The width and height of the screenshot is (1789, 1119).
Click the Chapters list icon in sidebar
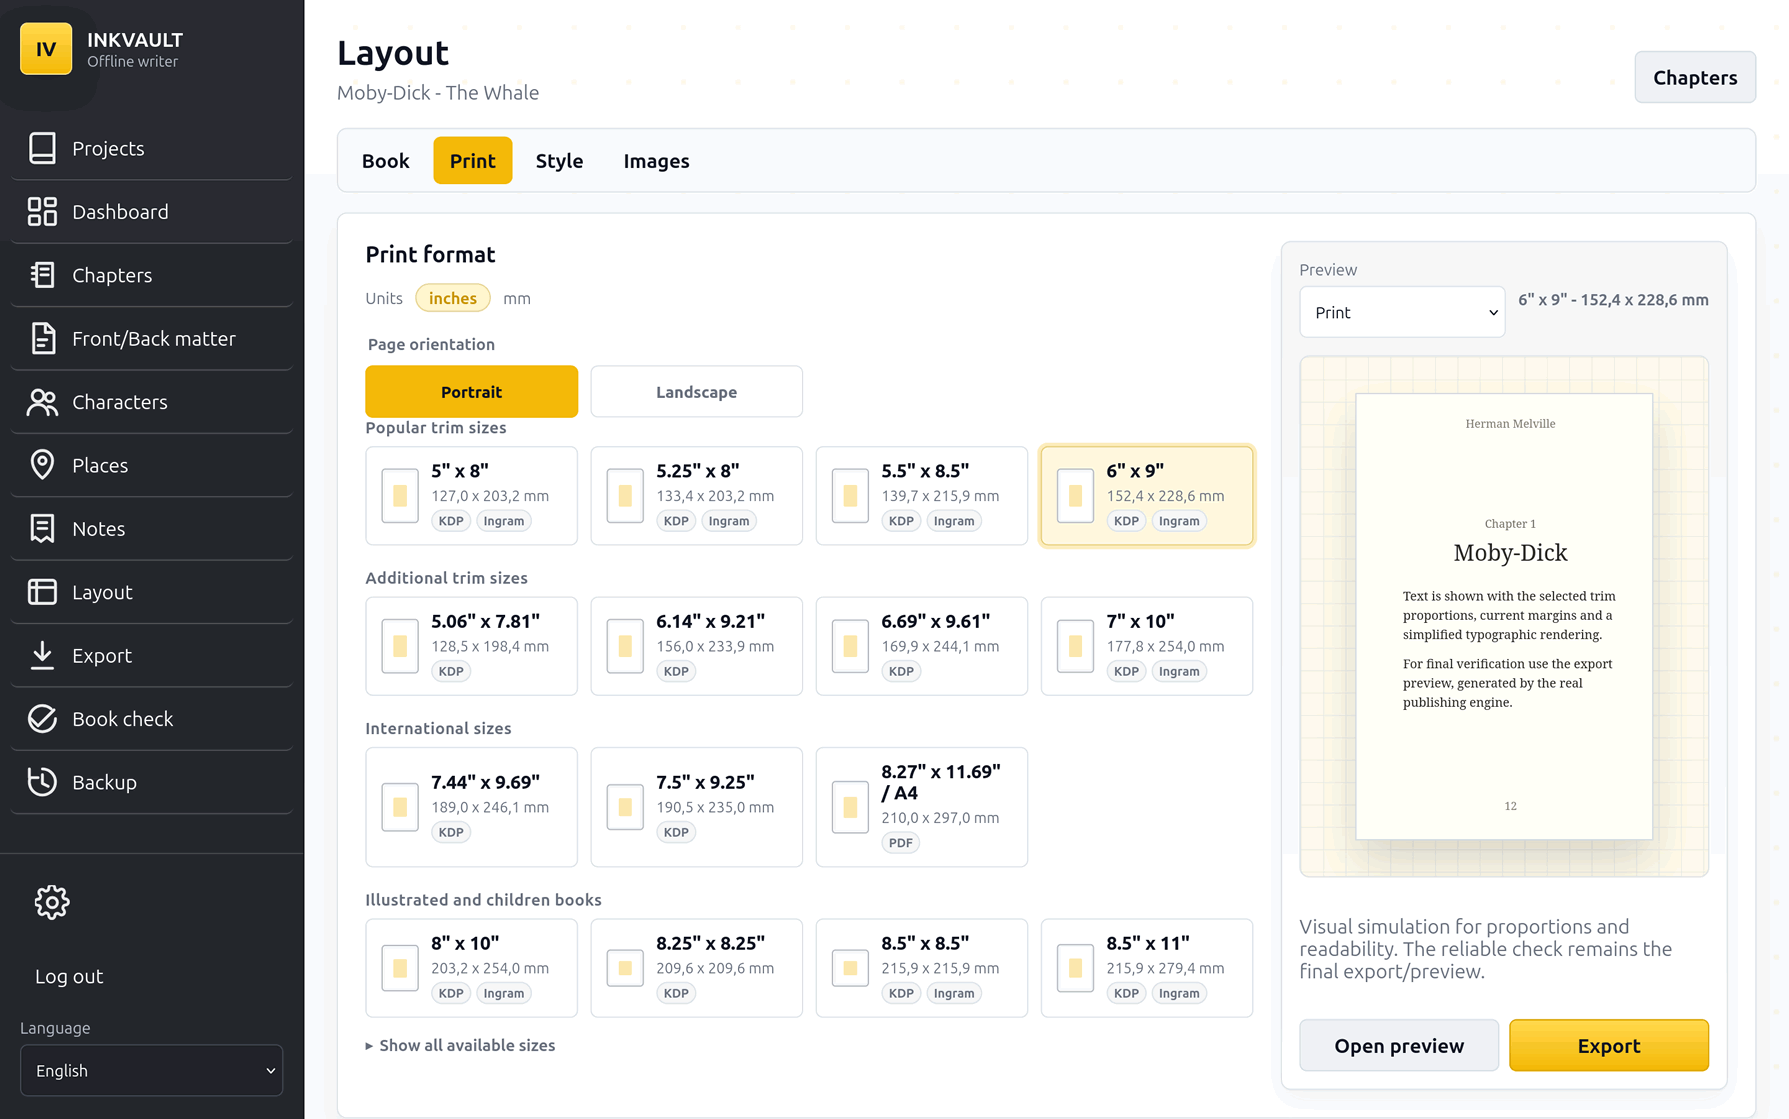42,274
